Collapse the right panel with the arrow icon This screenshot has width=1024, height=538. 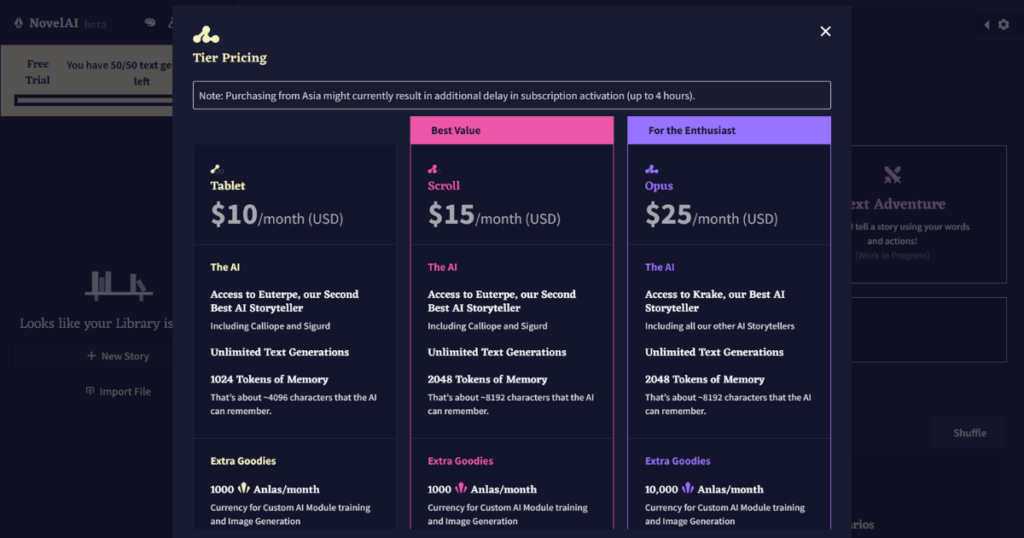tap(987, 25)
